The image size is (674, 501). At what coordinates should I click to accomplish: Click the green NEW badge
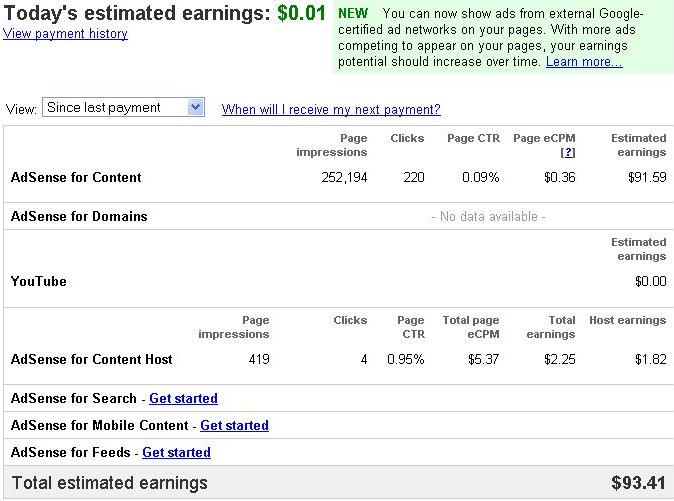(x=353, y=14)
